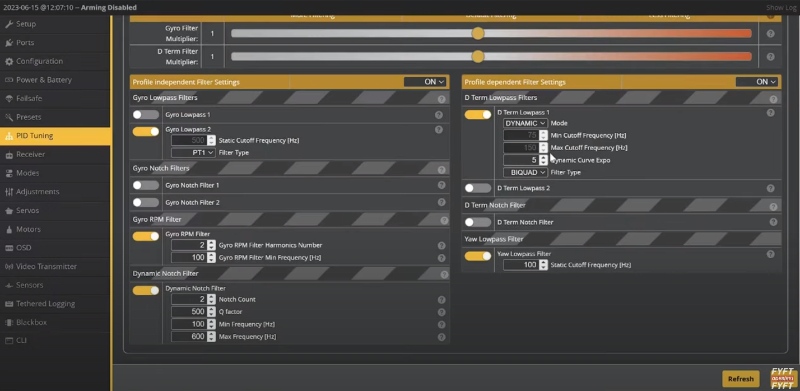Go to the Failsafe tab
This screenshot has height=391, width=800.
(55, 99)
